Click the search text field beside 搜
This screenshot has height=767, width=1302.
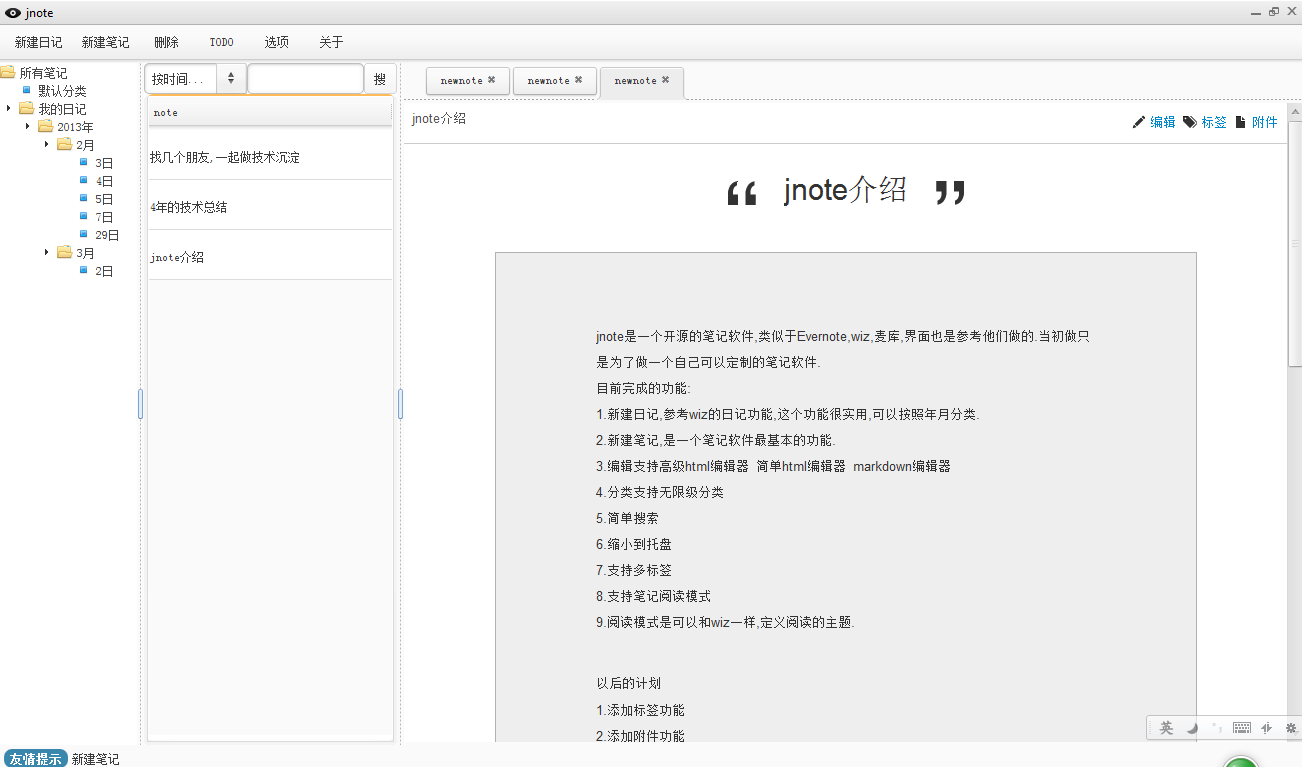pyautogui.click(x=306, y=79)
